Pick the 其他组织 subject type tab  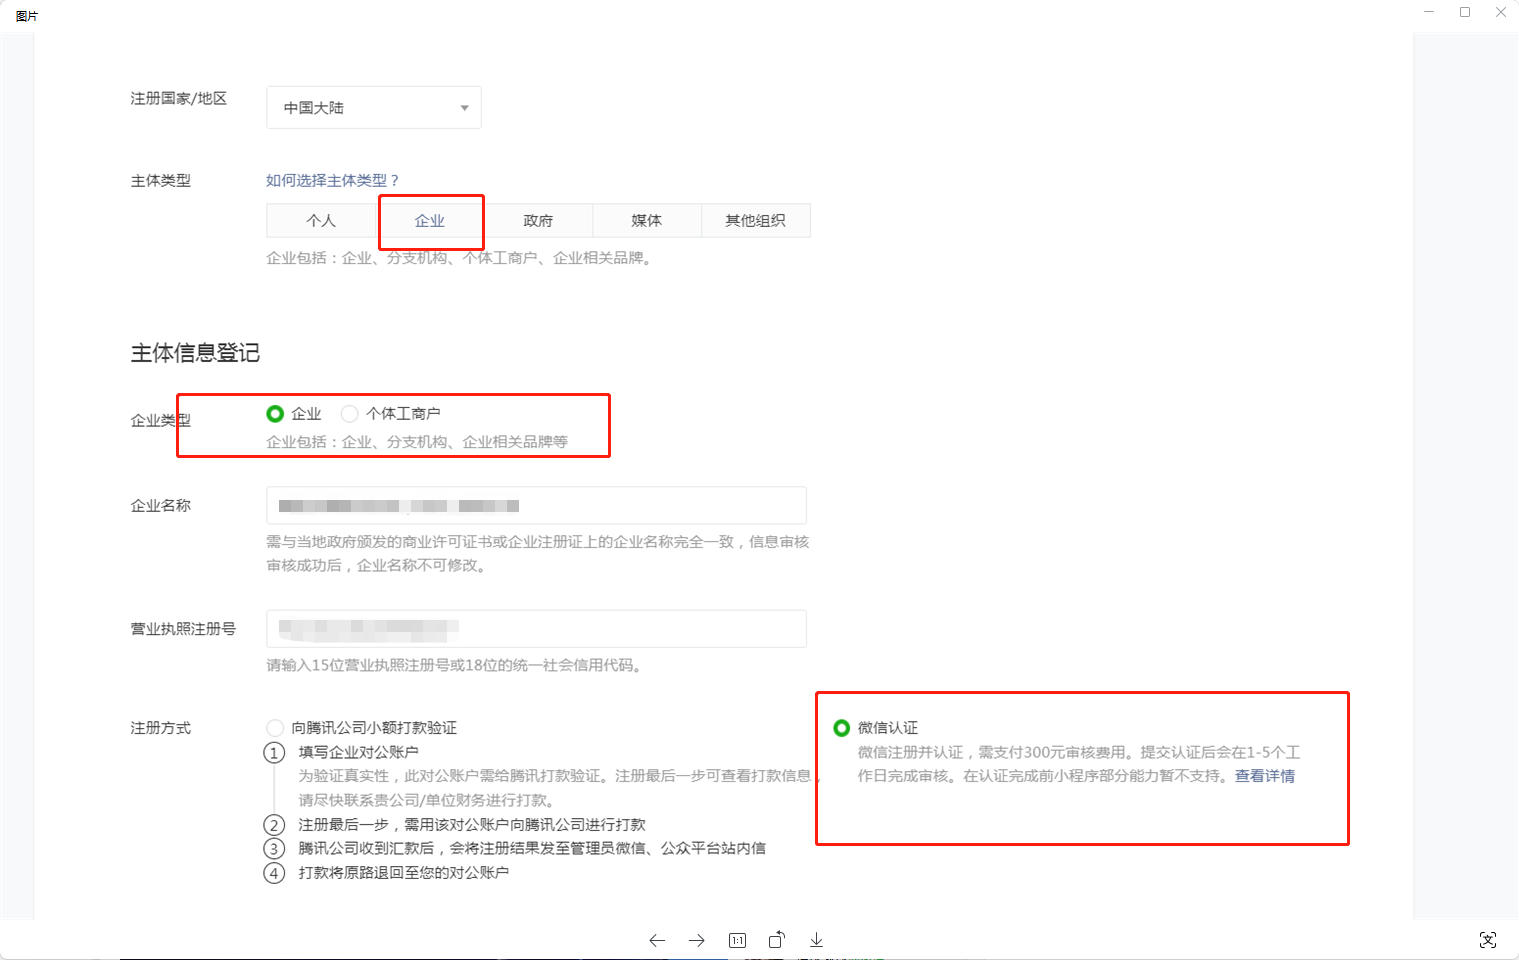click(755, 221)
